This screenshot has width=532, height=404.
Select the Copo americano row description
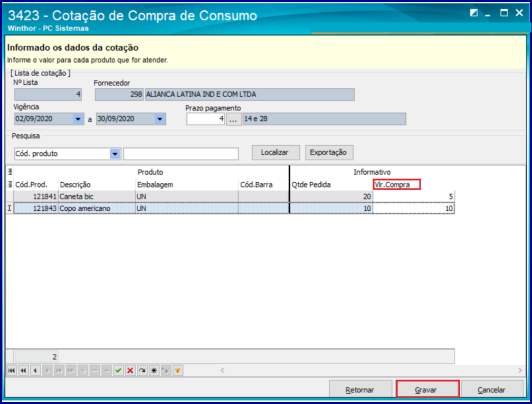point(97,208)
